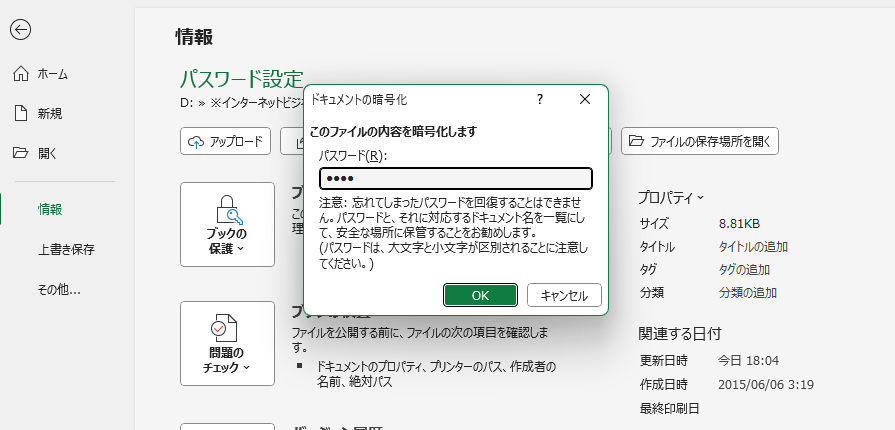Click the password input field

pyautogui.click(x=456, y=178)
